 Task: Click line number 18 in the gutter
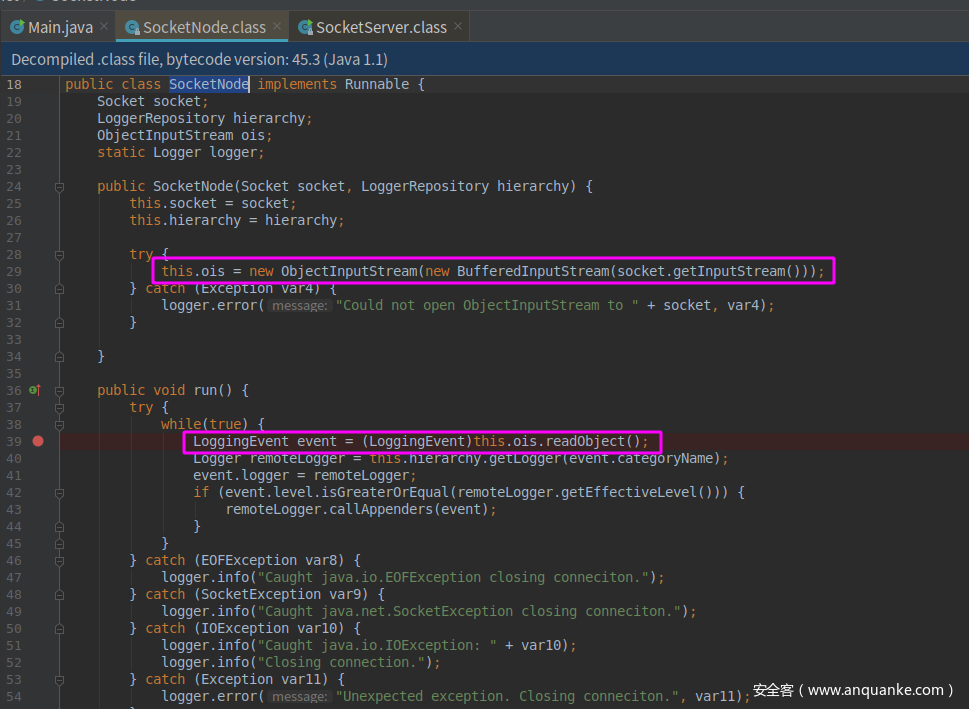tap(14, 84)
